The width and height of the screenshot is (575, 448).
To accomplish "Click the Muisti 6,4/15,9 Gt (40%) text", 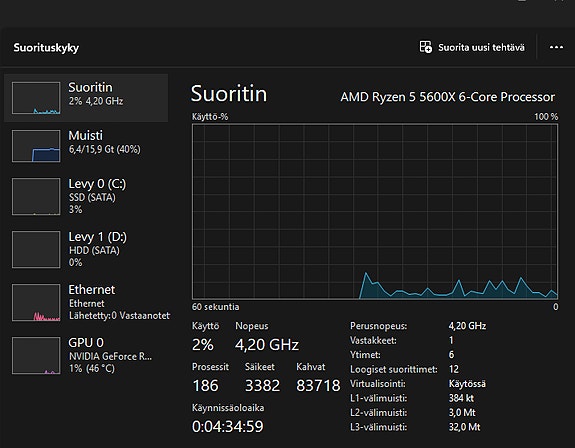I will (x=105, y=149).
